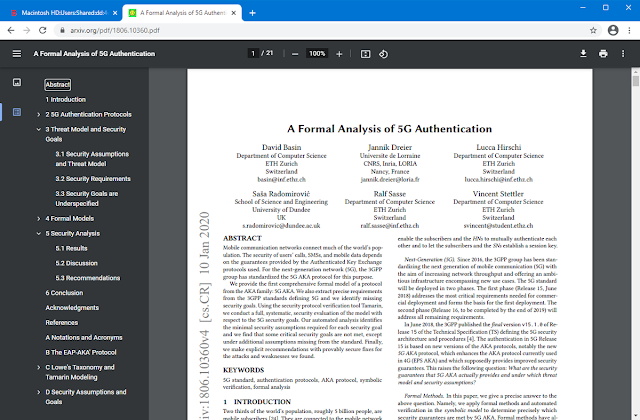Rotate the page counterclockwise
The width and height of the screenshot is (640, 420).
[383, 54]
